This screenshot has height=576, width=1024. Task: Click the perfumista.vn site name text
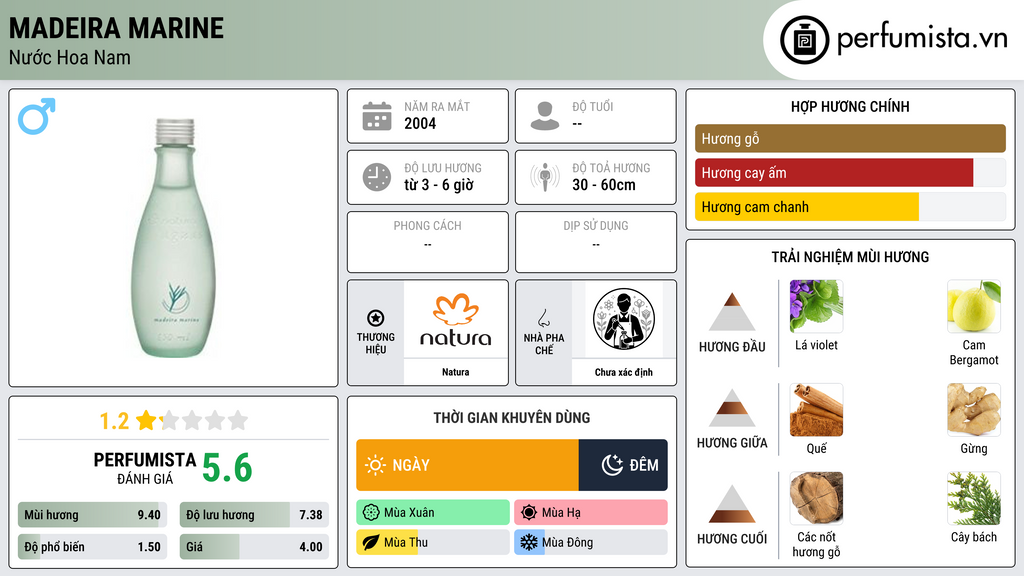point(922,39)
